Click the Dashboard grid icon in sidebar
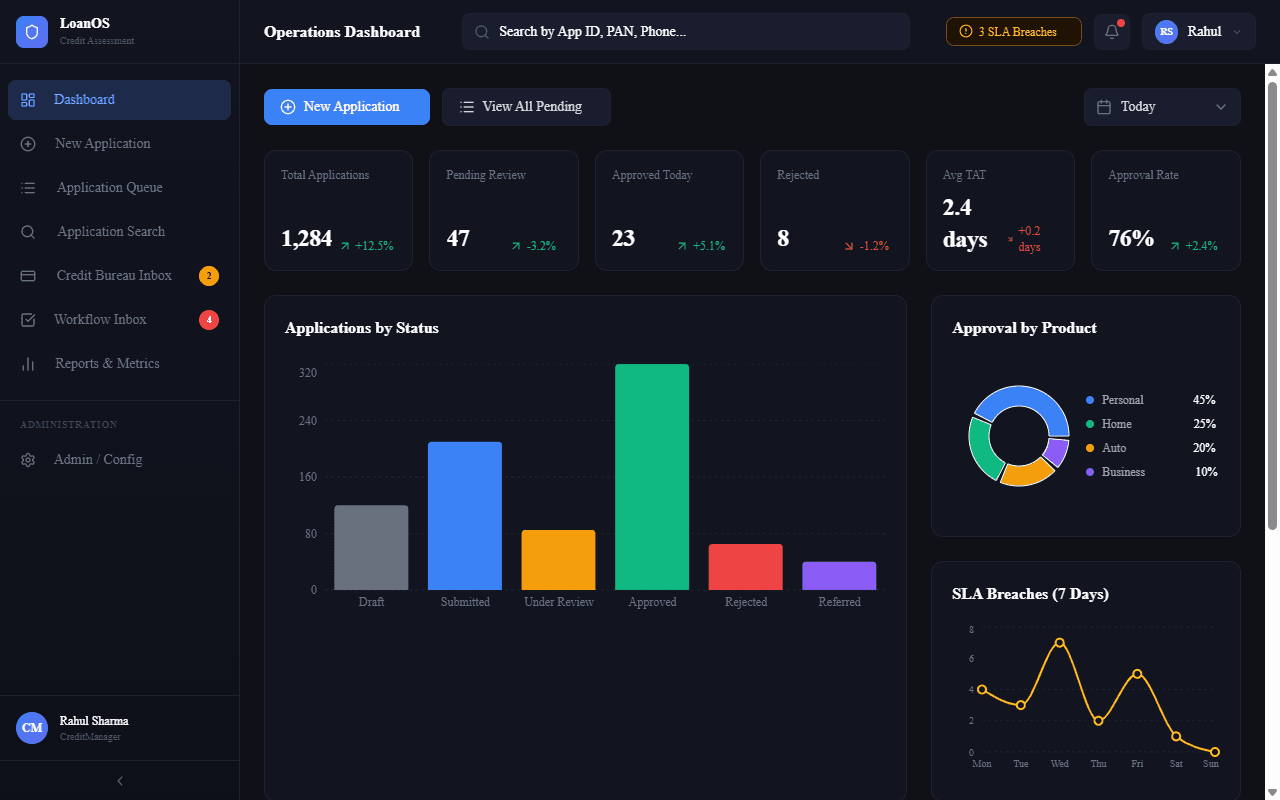 28,100
